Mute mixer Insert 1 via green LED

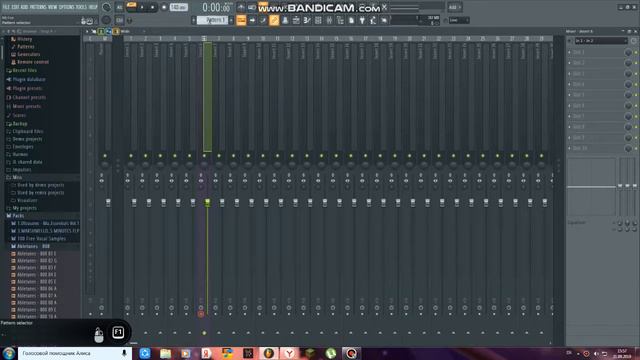131,156
